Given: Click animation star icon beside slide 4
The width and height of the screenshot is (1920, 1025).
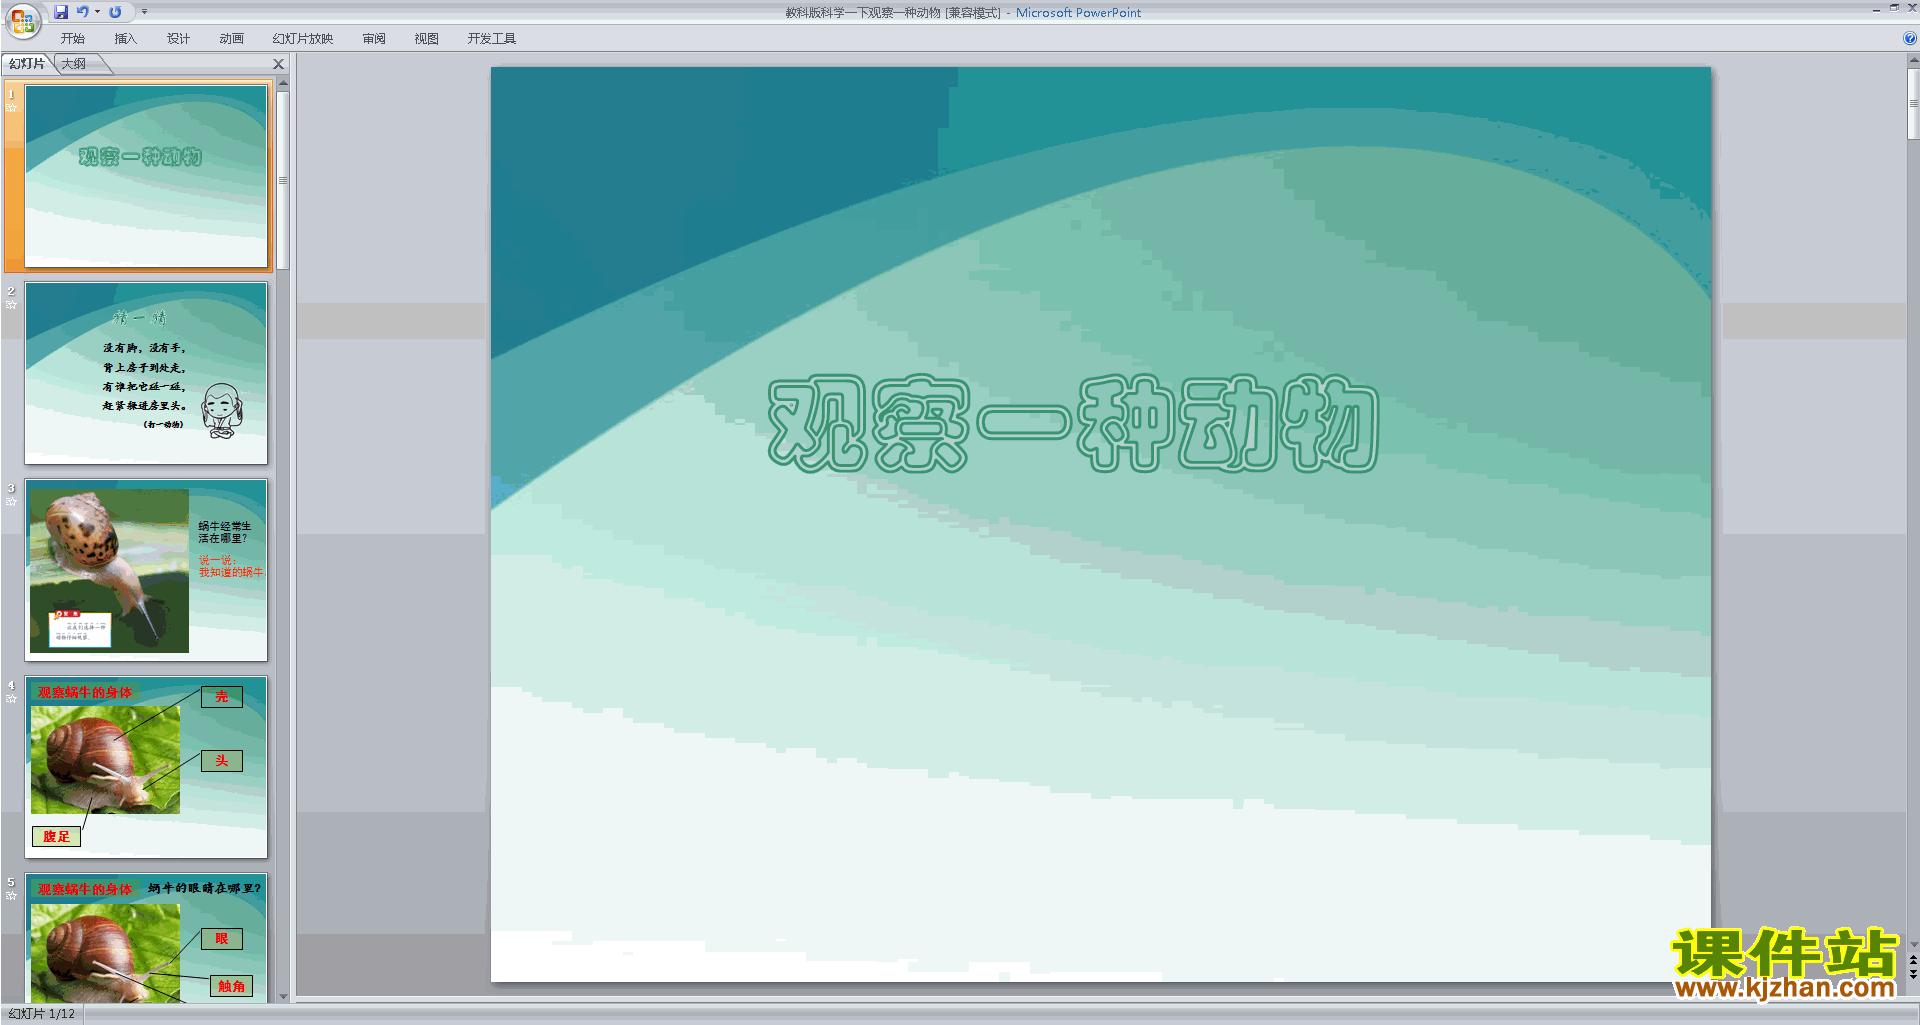Looking at the screenshot, I should [x=11, y=698].
